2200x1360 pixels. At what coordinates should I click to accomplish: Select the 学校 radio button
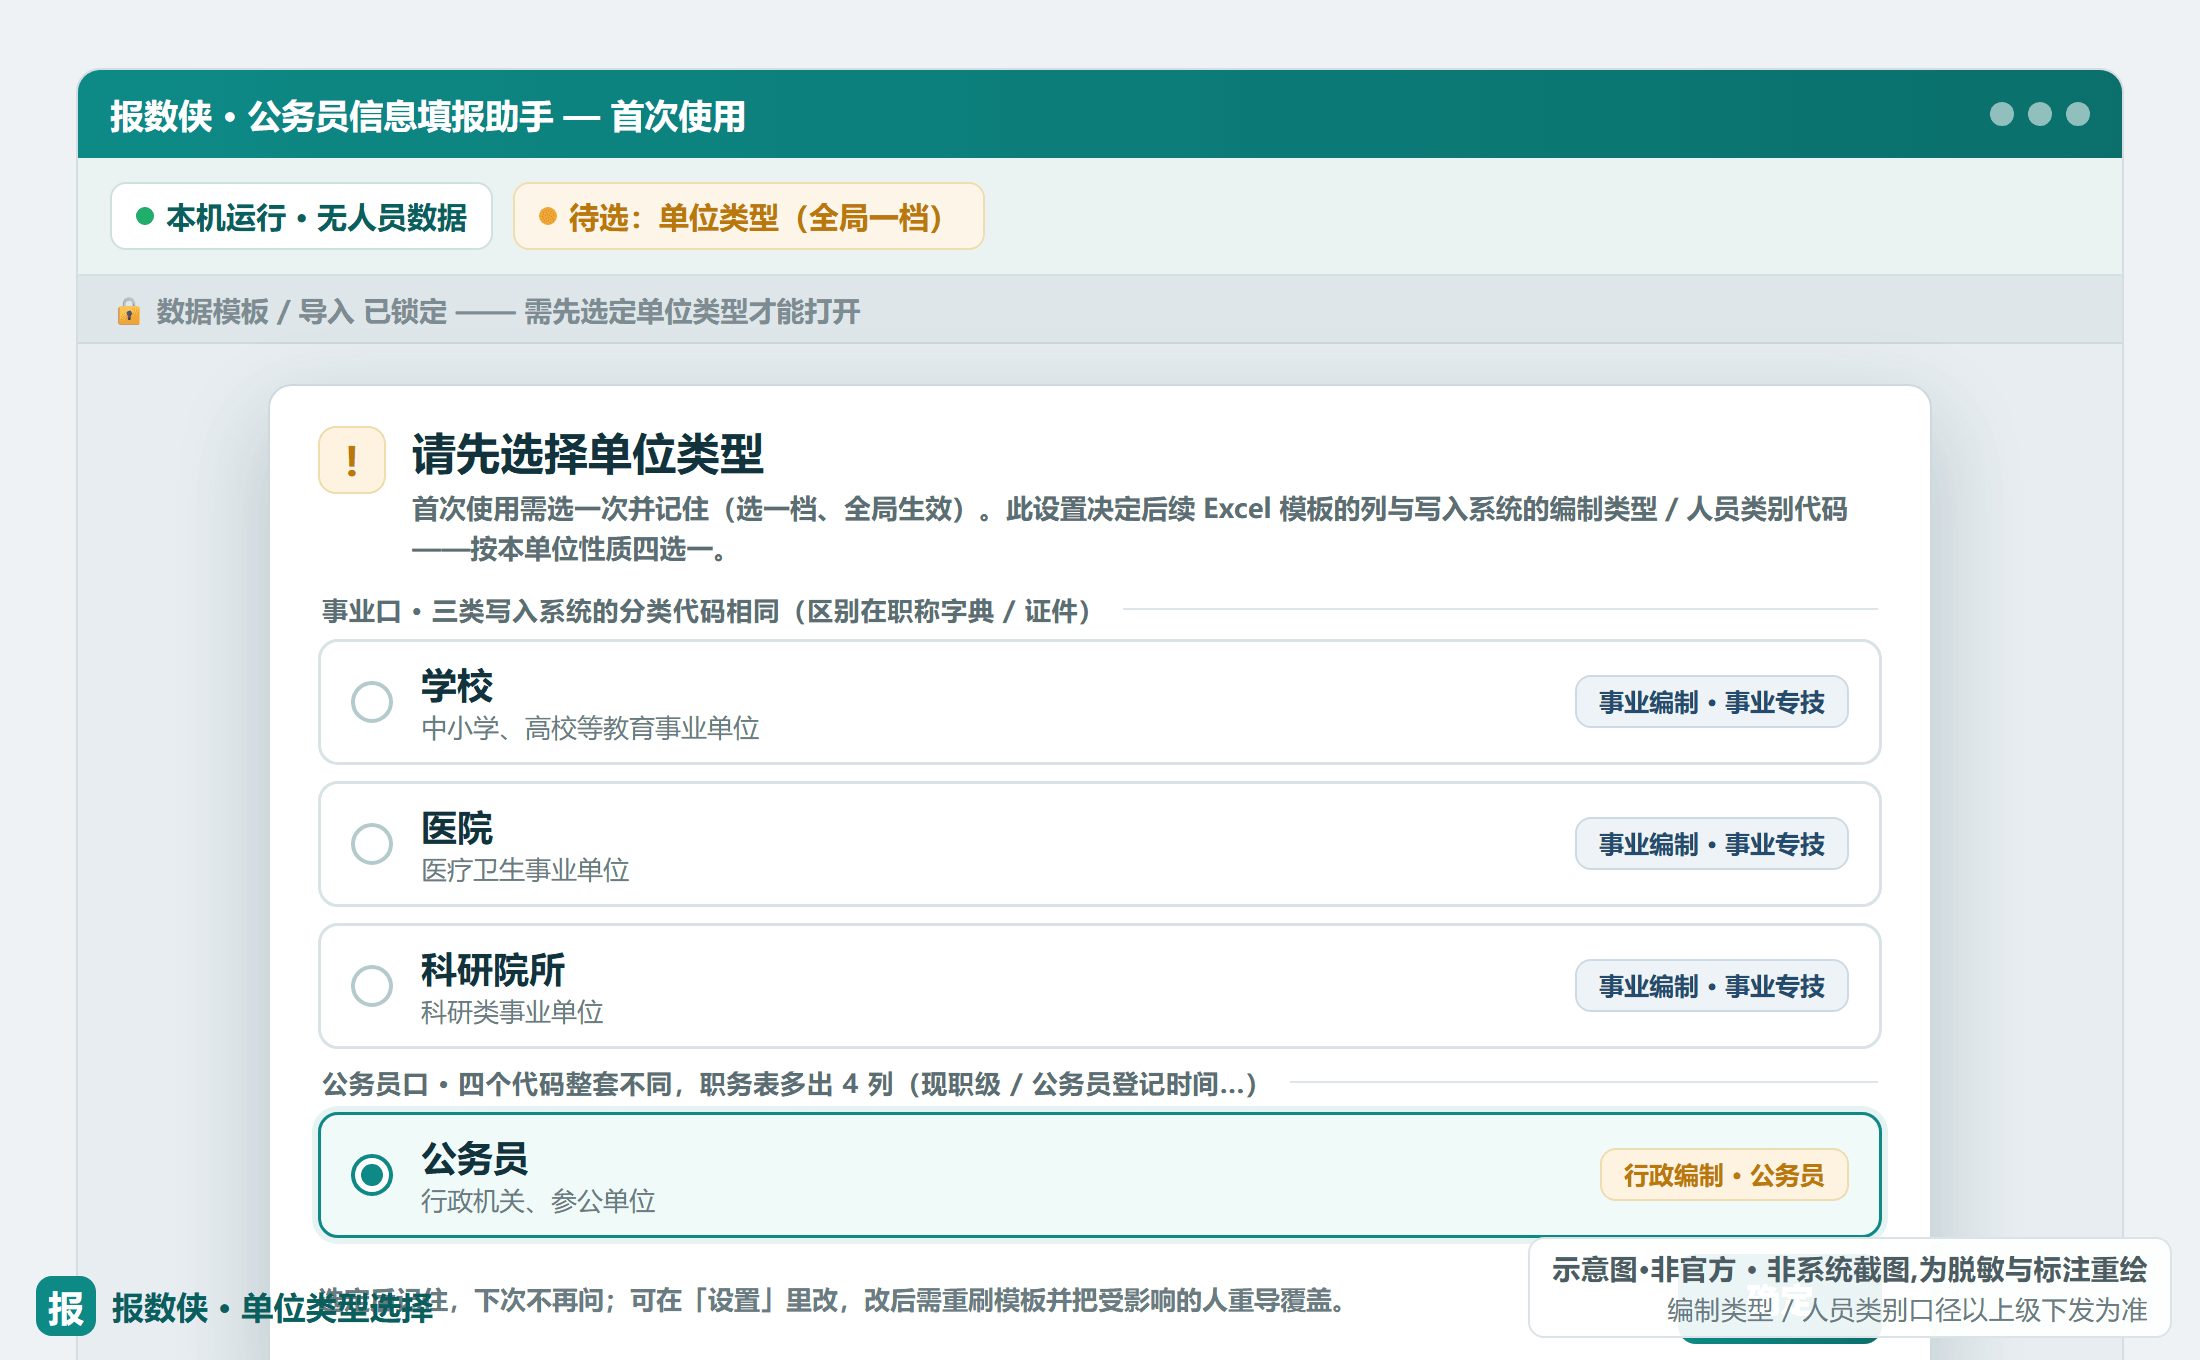[372, 702]
